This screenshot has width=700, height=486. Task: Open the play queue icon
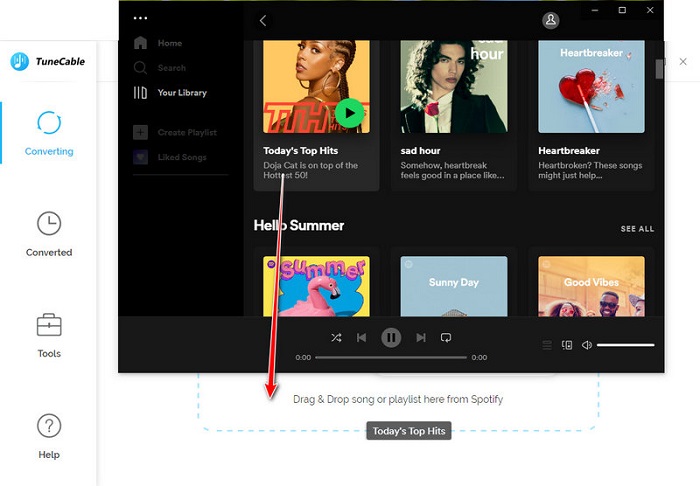pyautogui.click(x=547, y=345)
